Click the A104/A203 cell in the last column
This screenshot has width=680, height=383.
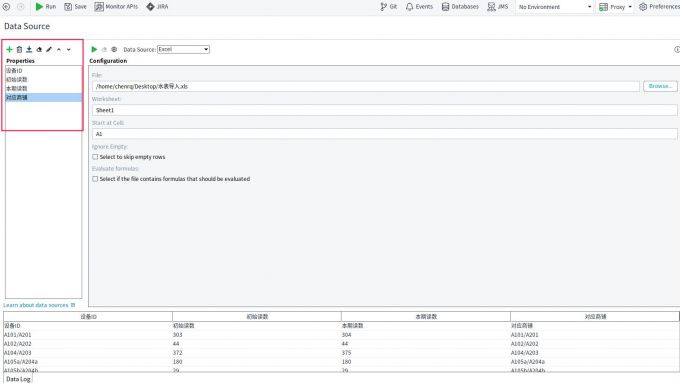pos(595,353)
